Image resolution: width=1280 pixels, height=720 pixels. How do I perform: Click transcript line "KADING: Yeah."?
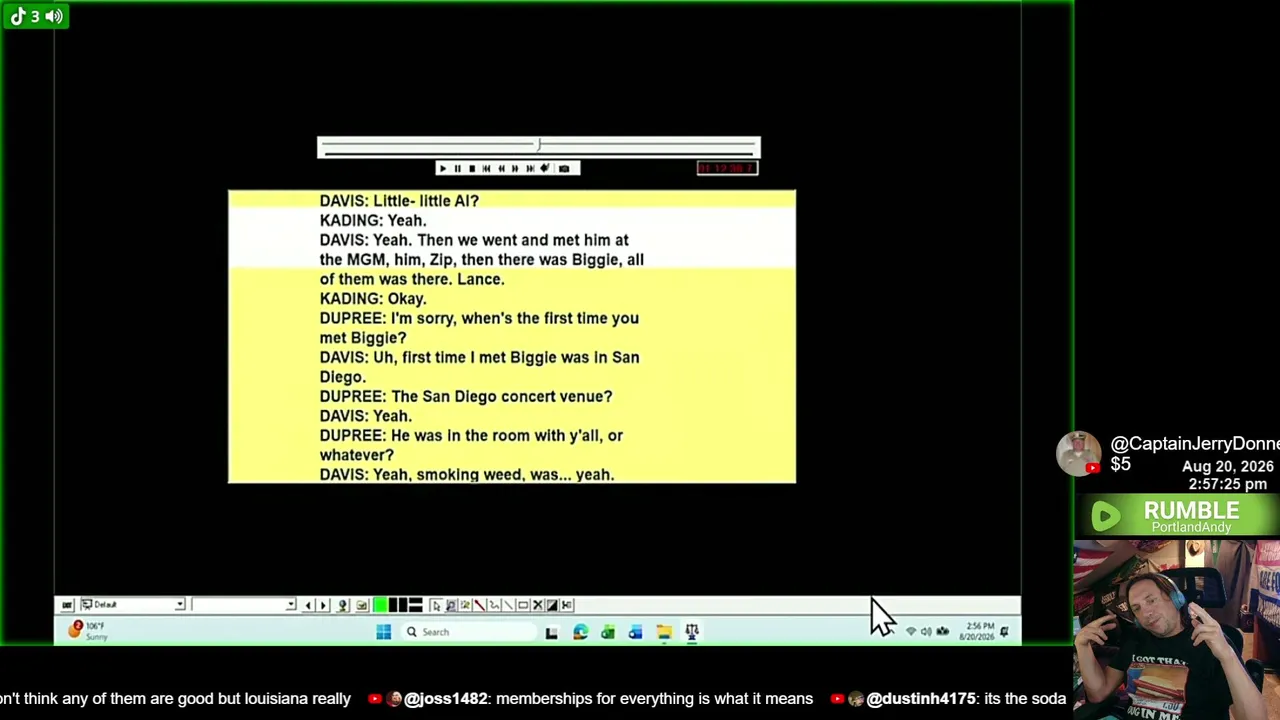tap(373, 221)
